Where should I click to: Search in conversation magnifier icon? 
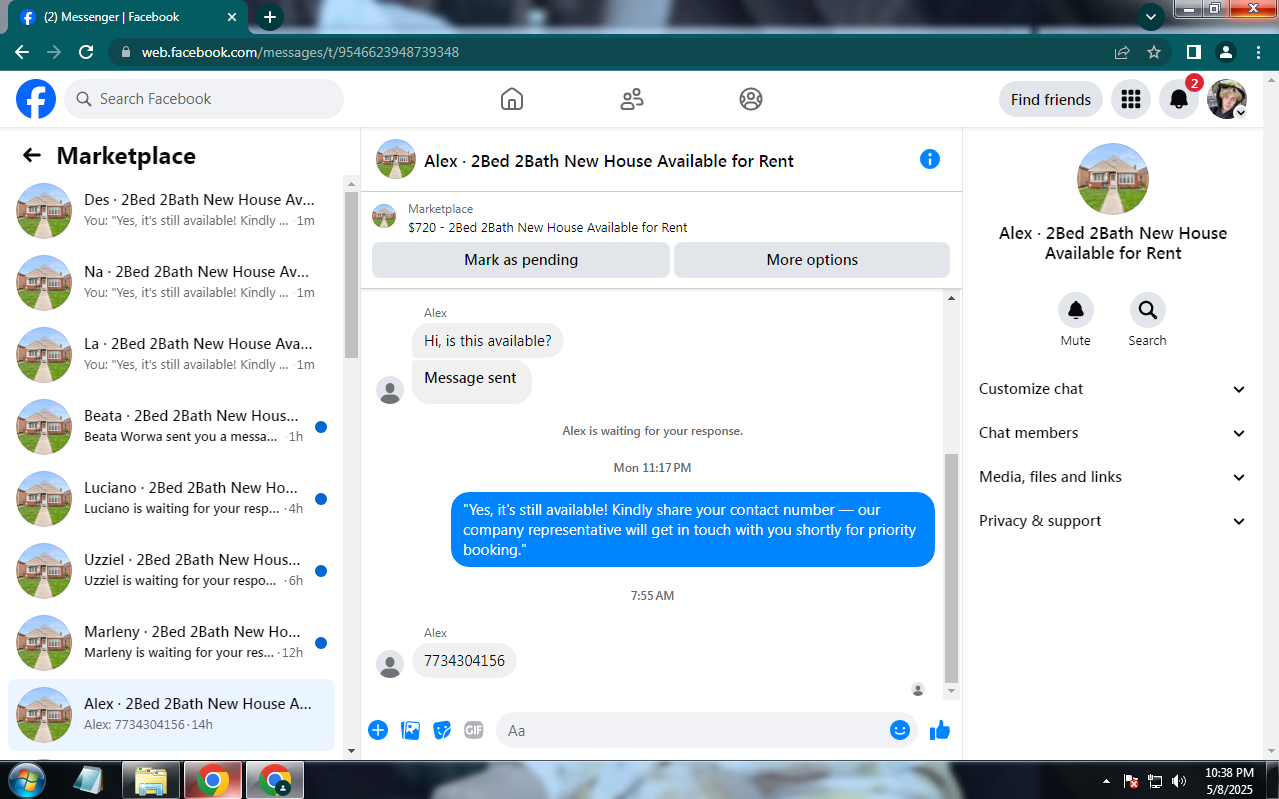pos(1147,310)
